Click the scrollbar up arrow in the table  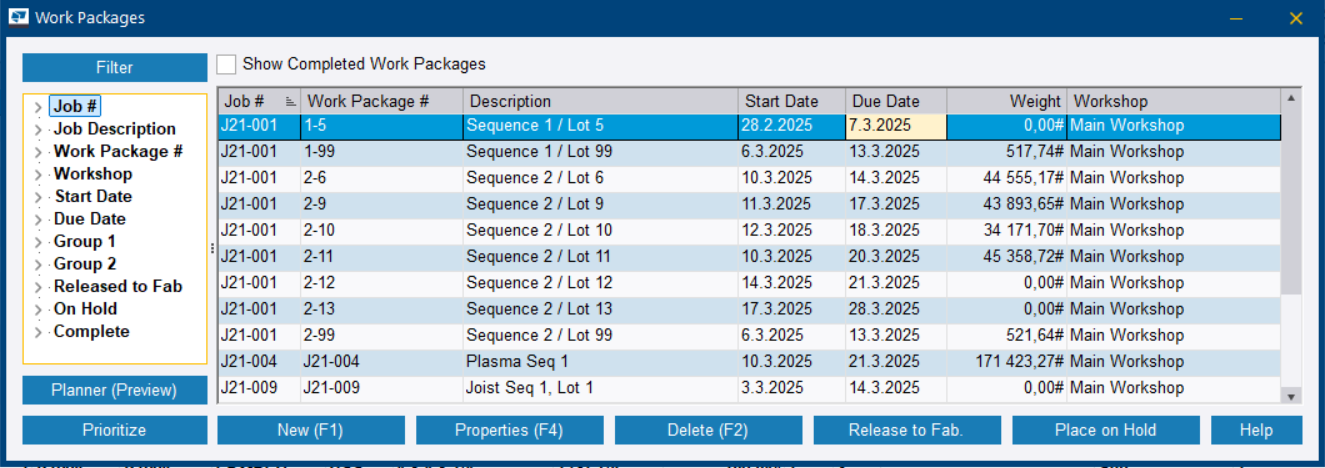click(x=1291, y=99)
